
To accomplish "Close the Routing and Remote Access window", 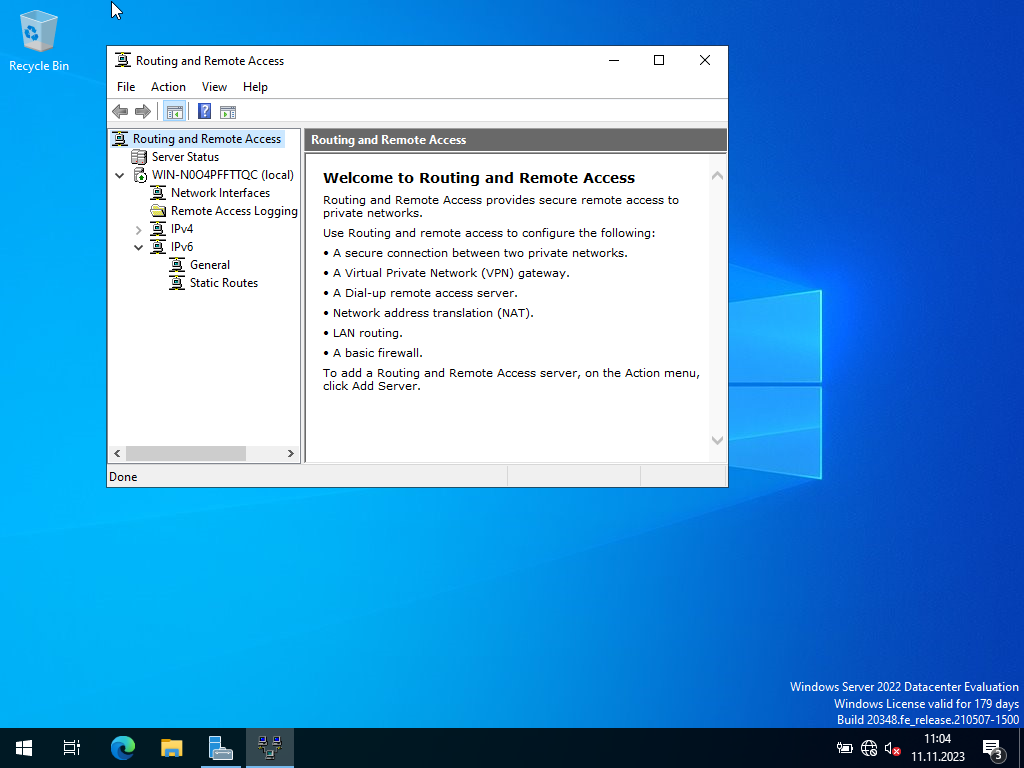I will click(x=705, y=60).
